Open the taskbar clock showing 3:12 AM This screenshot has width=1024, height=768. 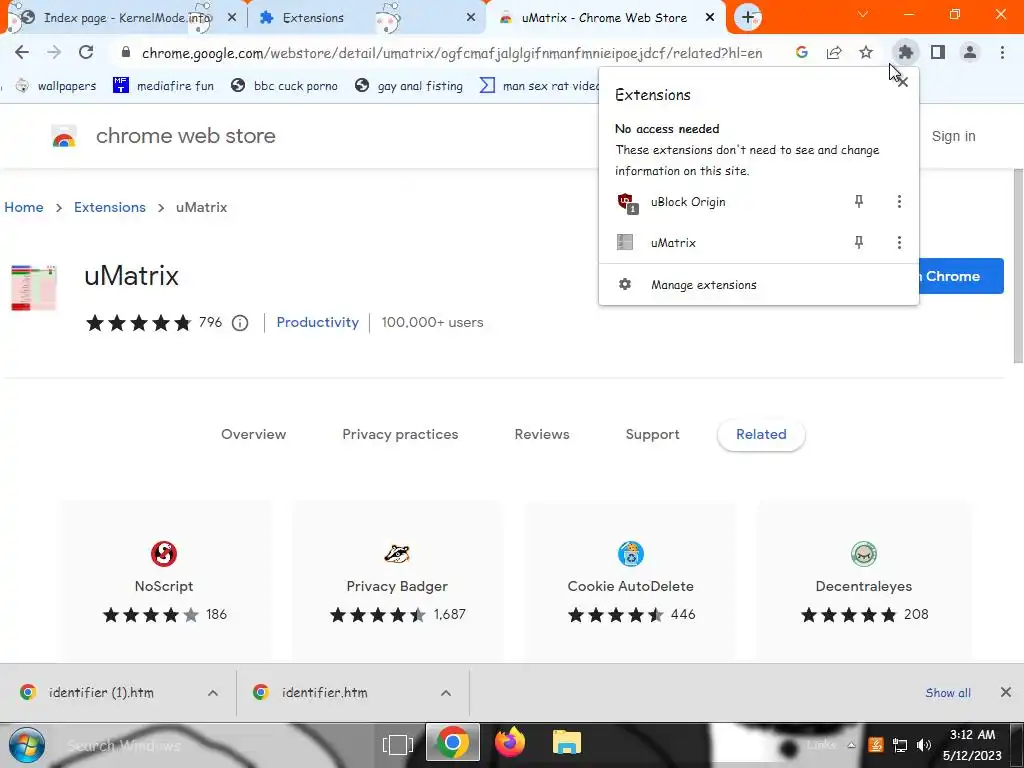[972, 745]
